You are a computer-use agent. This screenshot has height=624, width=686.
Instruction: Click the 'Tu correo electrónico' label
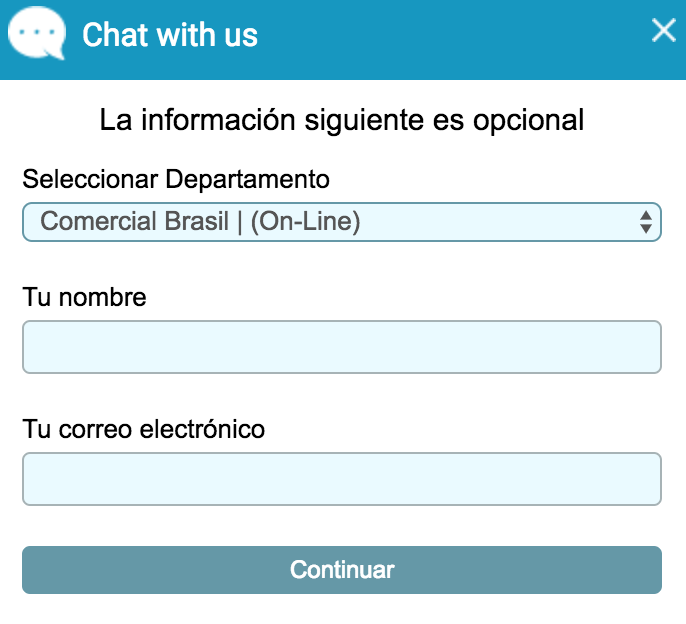pos(144,429)
